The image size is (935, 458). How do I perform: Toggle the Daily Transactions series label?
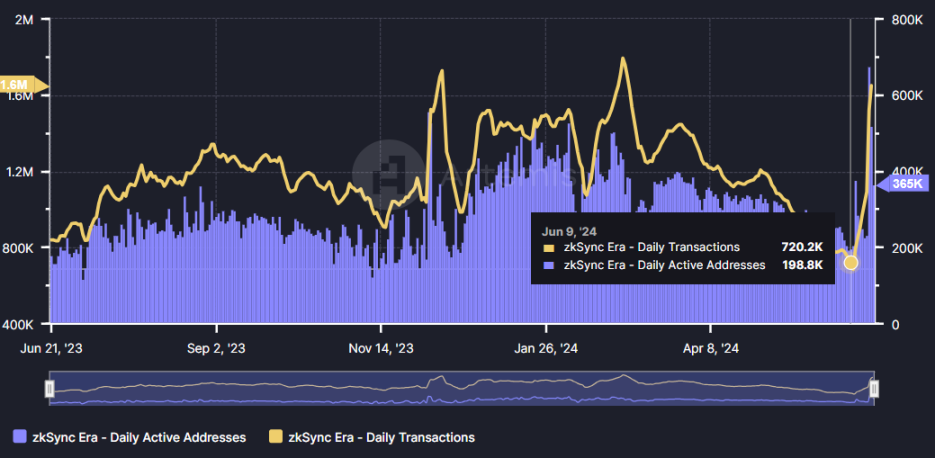tap(381, 437)
